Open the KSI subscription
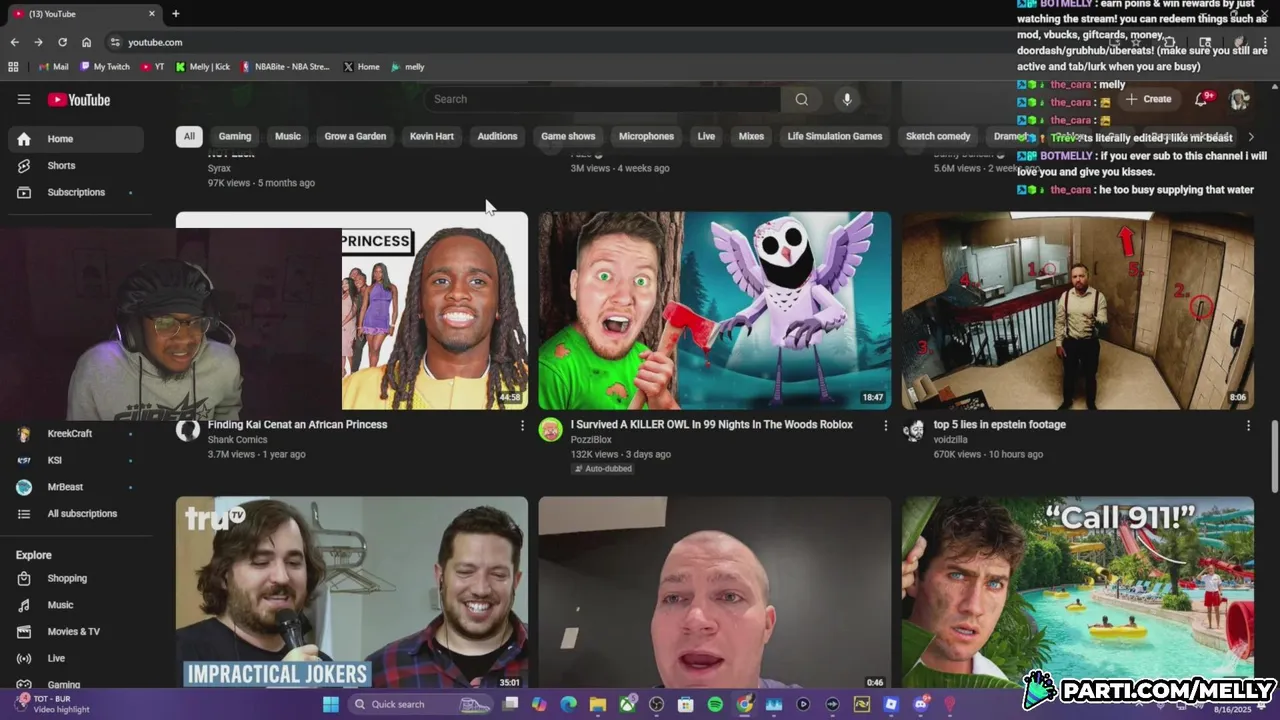 coord(75,460)
